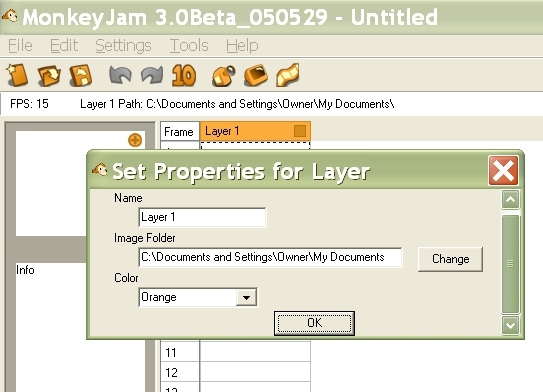Open the Tools menu
Image resolution: width=543 pixels, height=392 pixels.
189,45
